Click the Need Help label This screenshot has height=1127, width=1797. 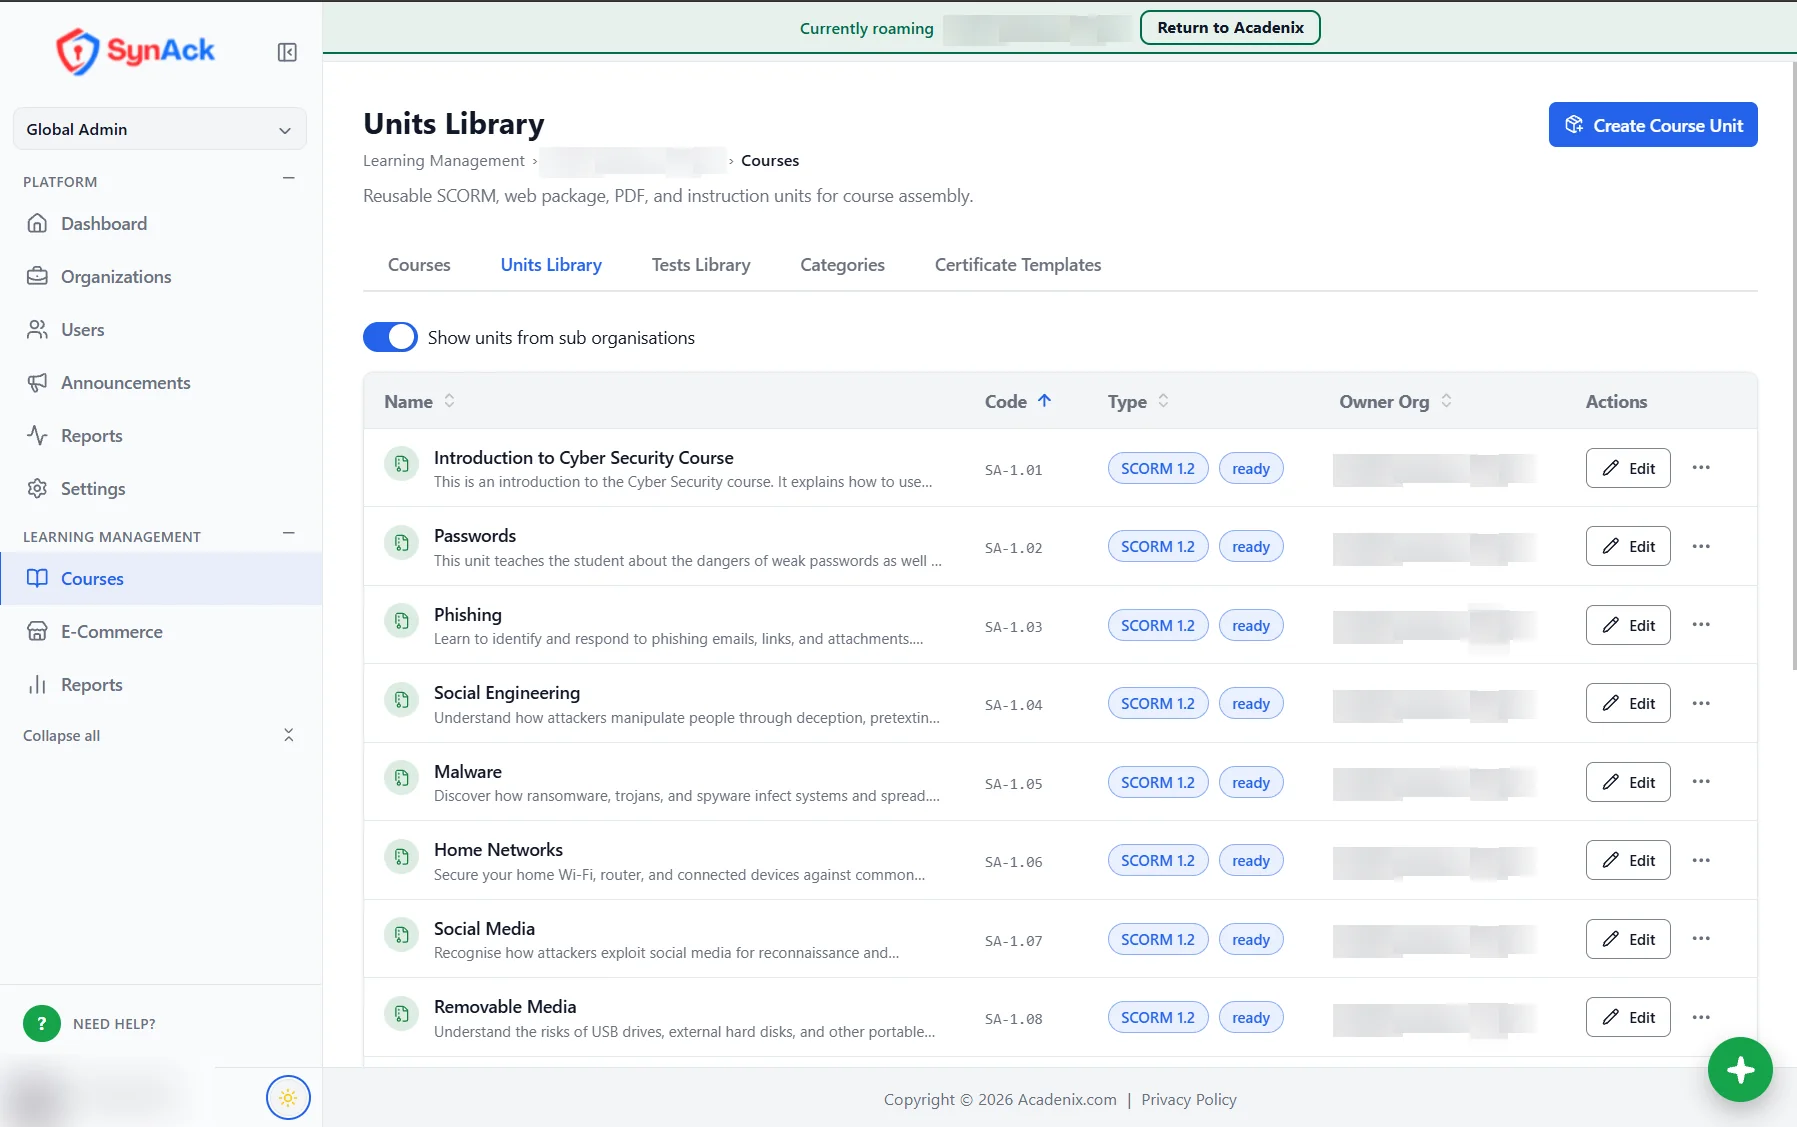[x=114, y=1024]
